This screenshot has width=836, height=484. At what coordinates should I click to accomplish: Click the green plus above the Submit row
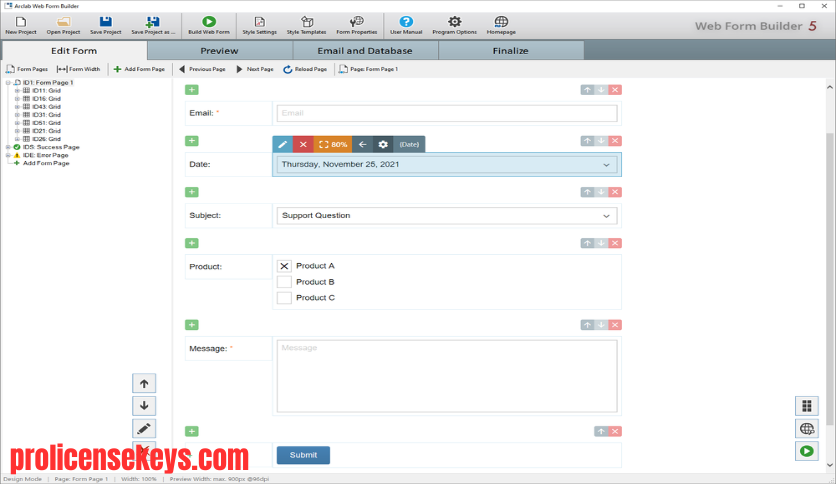click(x=192, y=431)
